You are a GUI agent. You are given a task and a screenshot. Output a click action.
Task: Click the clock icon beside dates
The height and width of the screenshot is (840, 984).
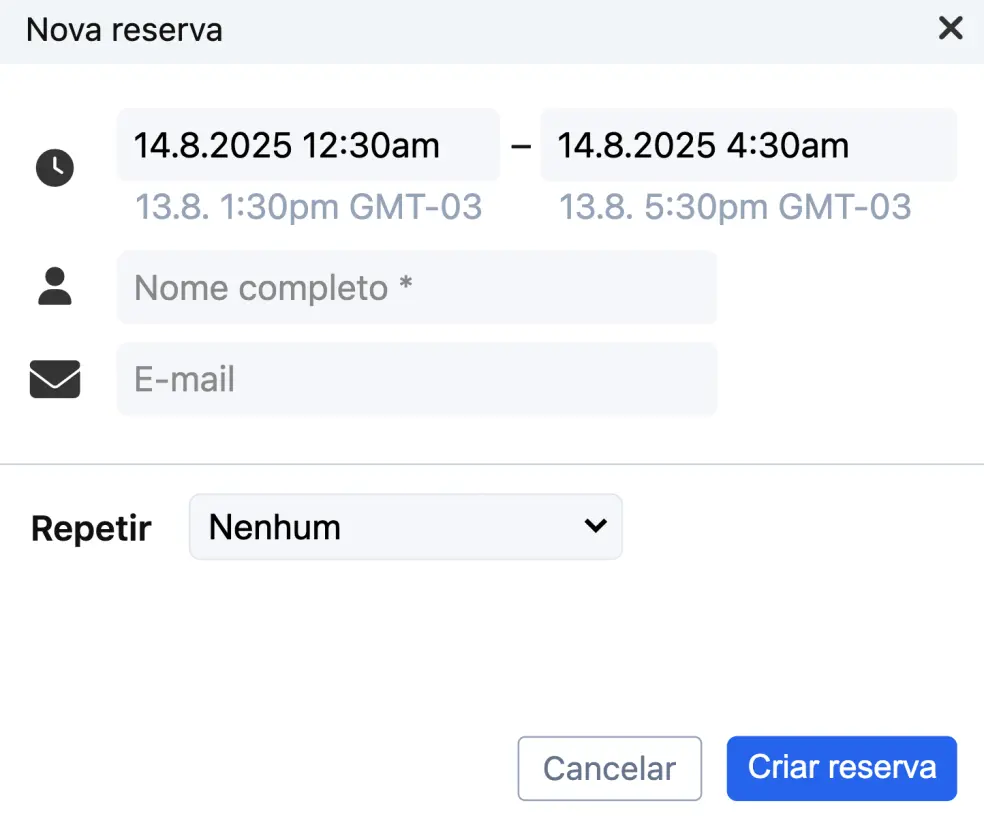tap(55, 167)
